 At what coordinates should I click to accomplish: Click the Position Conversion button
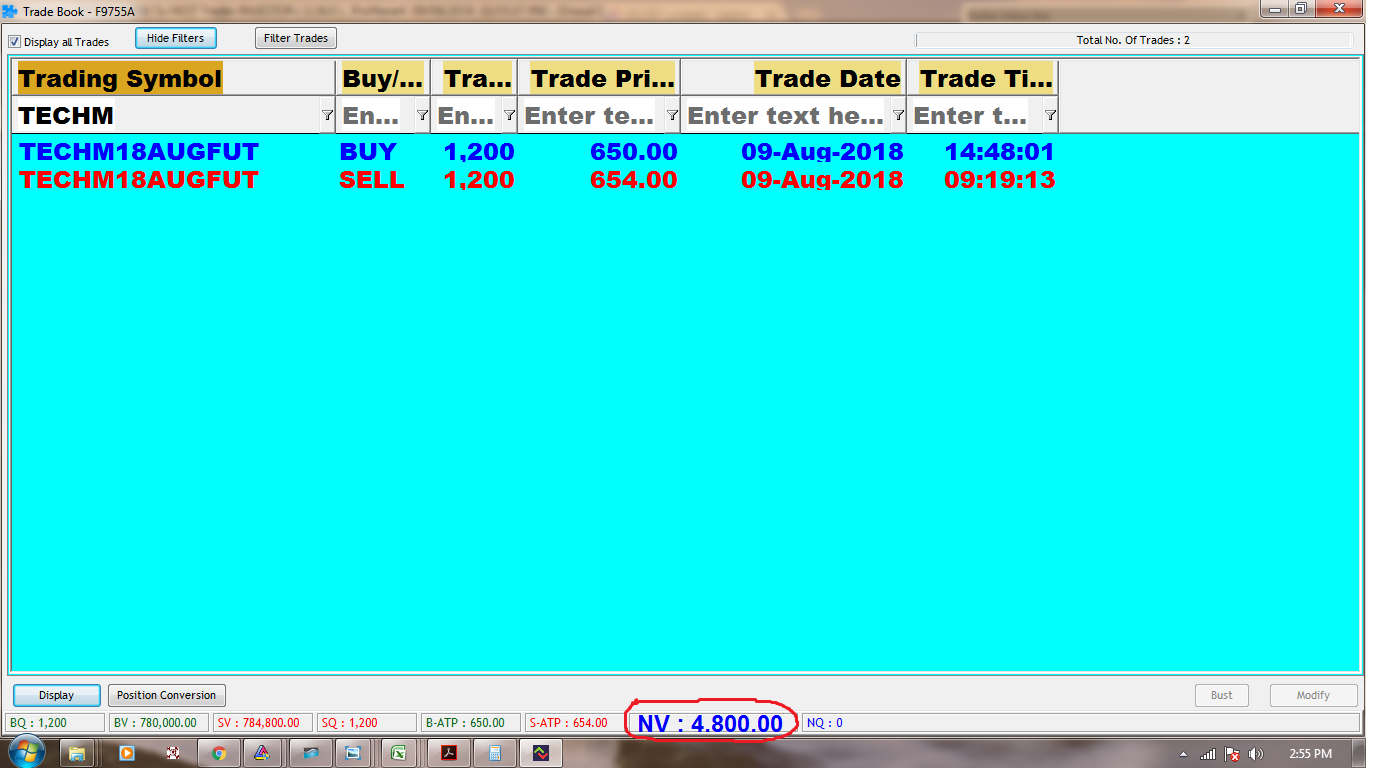click(166, 695)
